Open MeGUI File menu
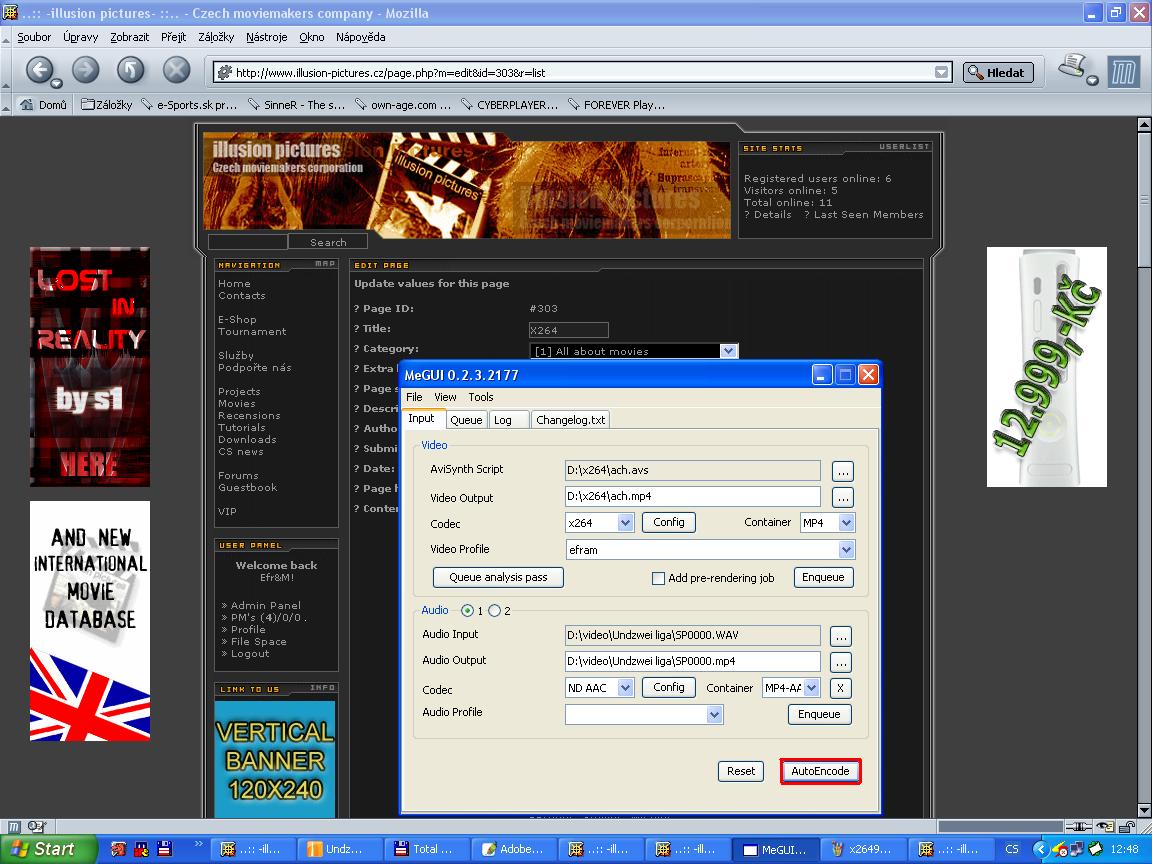The height and width of the screenshot is (864, 1152). point(414,397)
